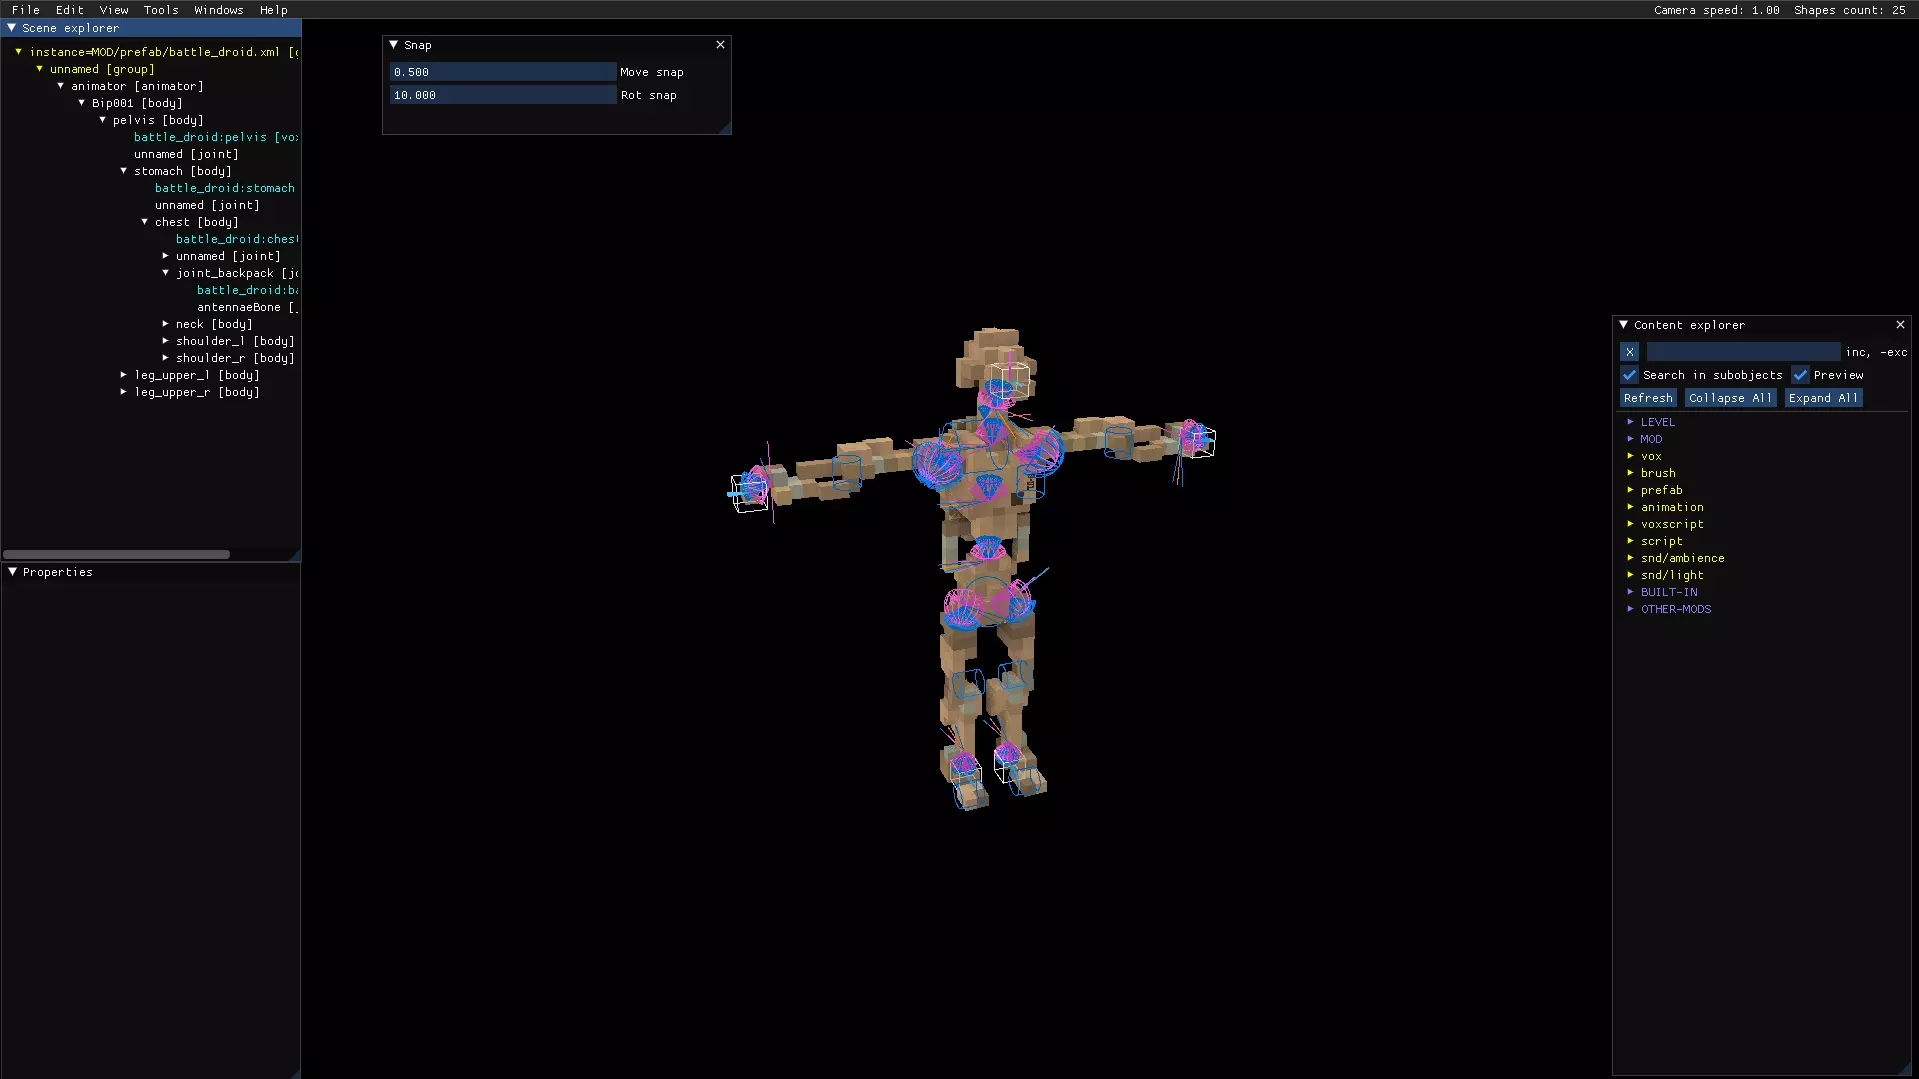Viewport: 1919px width, 1079px height.
Task: Collapse the animator [animator] node
Action: point(60,86)
